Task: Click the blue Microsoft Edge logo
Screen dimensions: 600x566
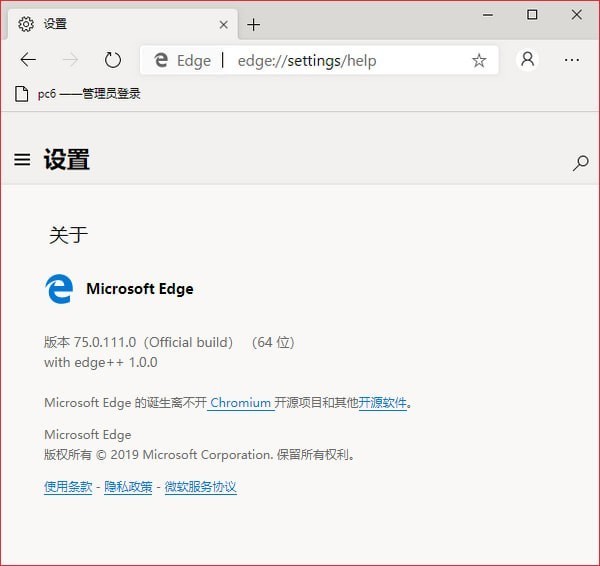Action: (59, 289)
